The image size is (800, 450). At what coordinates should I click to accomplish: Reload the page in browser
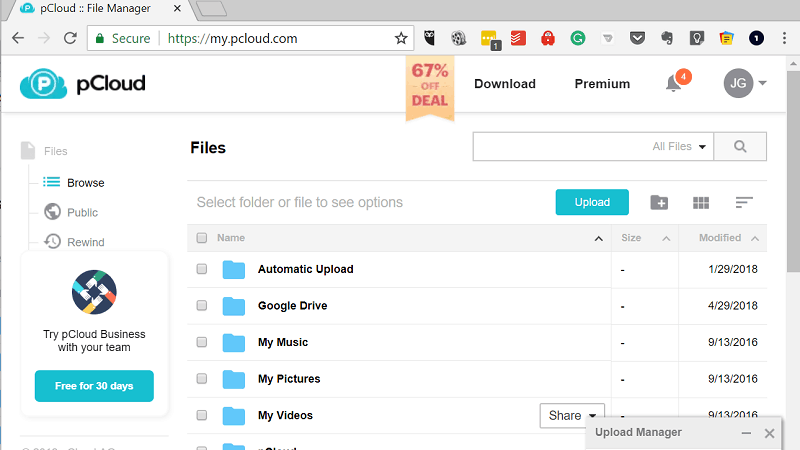[x=70, y=38]
